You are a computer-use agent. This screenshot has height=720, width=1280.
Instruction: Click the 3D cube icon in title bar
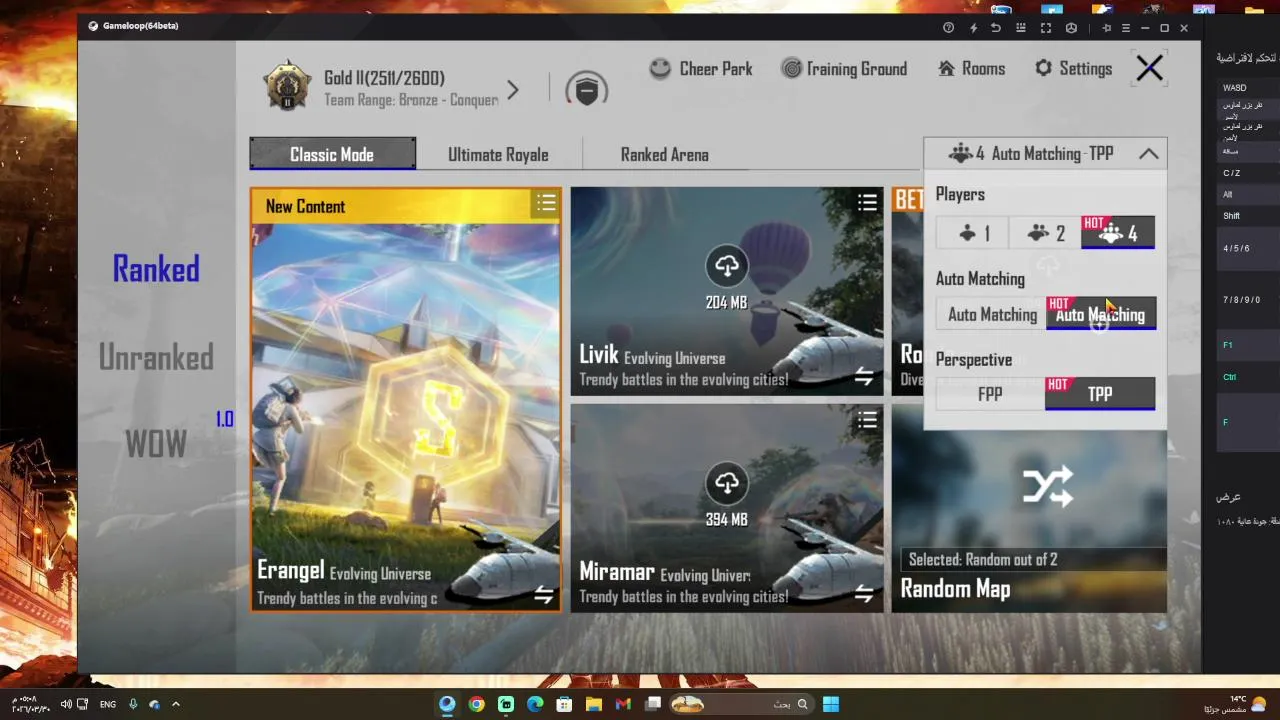(x=1071, y=28)
